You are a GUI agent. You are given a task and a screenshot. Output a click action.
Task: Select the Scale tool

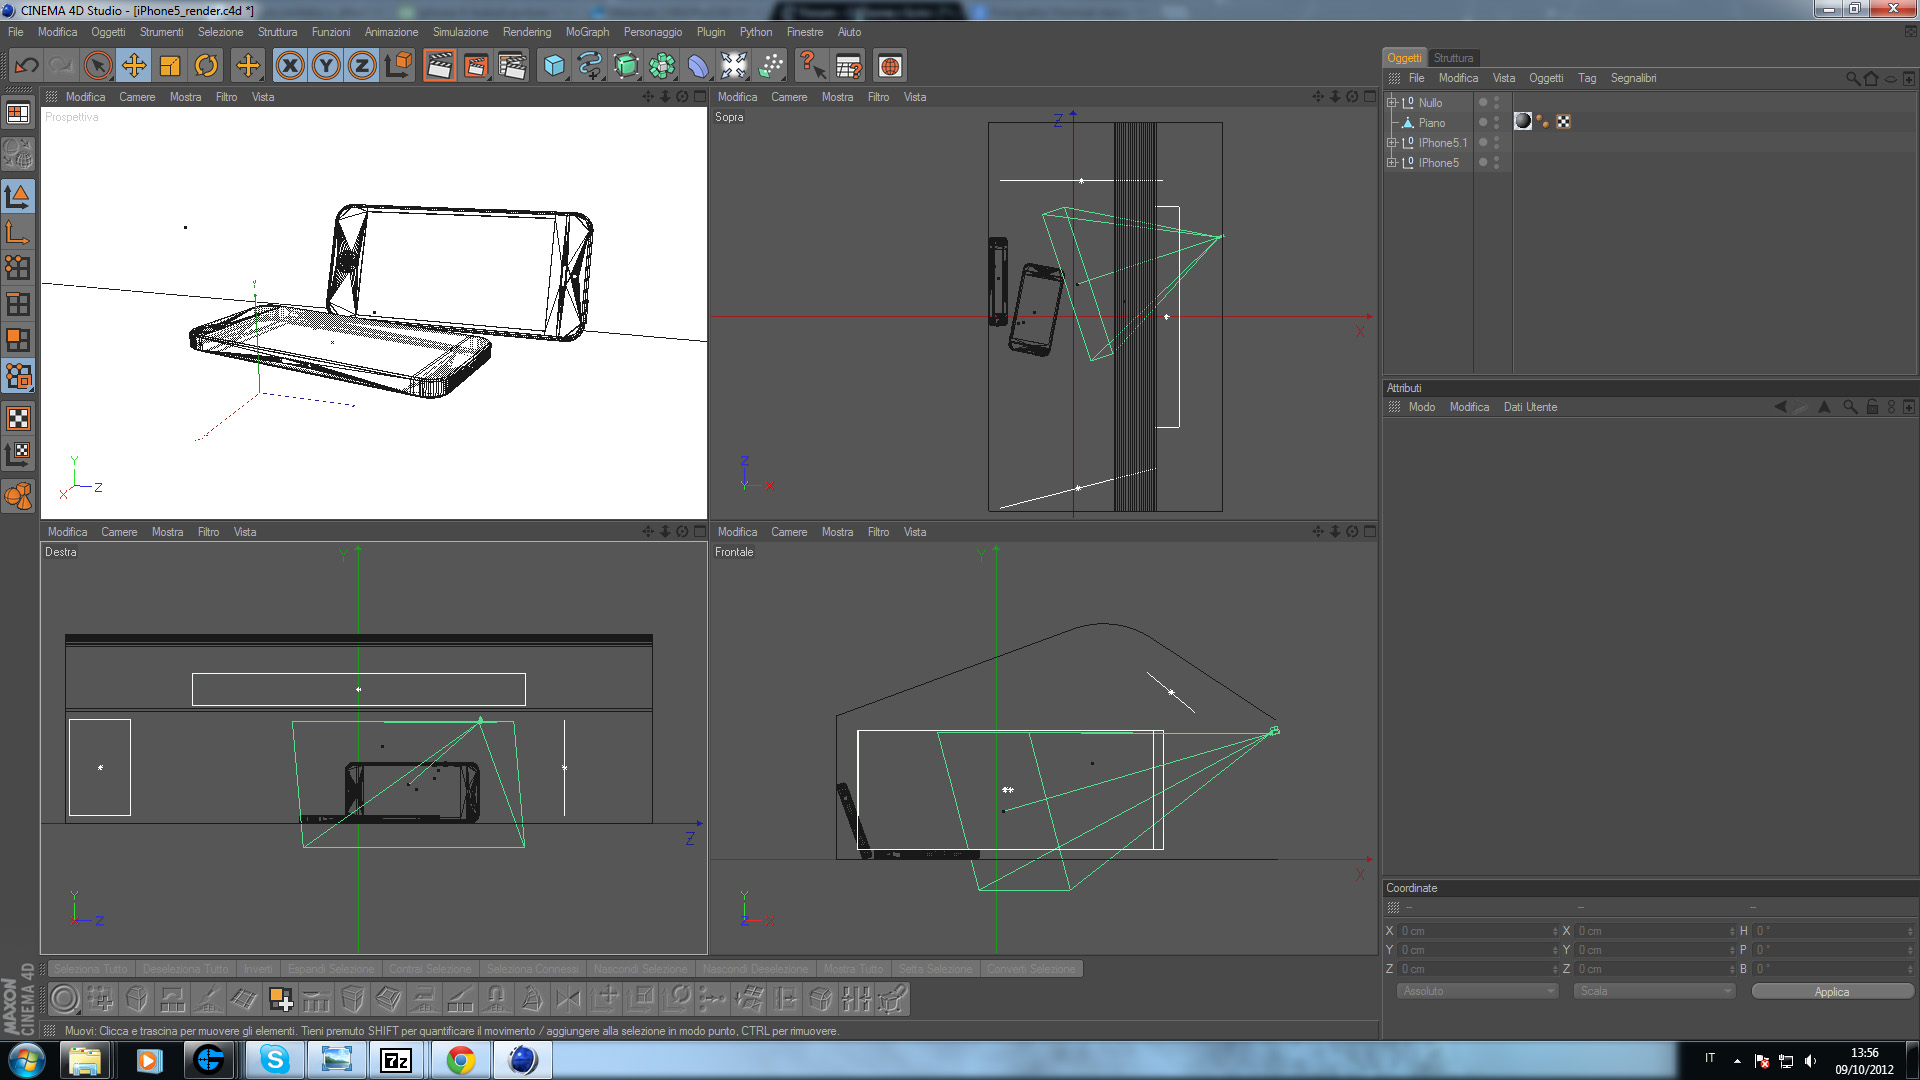click(170, 66)
